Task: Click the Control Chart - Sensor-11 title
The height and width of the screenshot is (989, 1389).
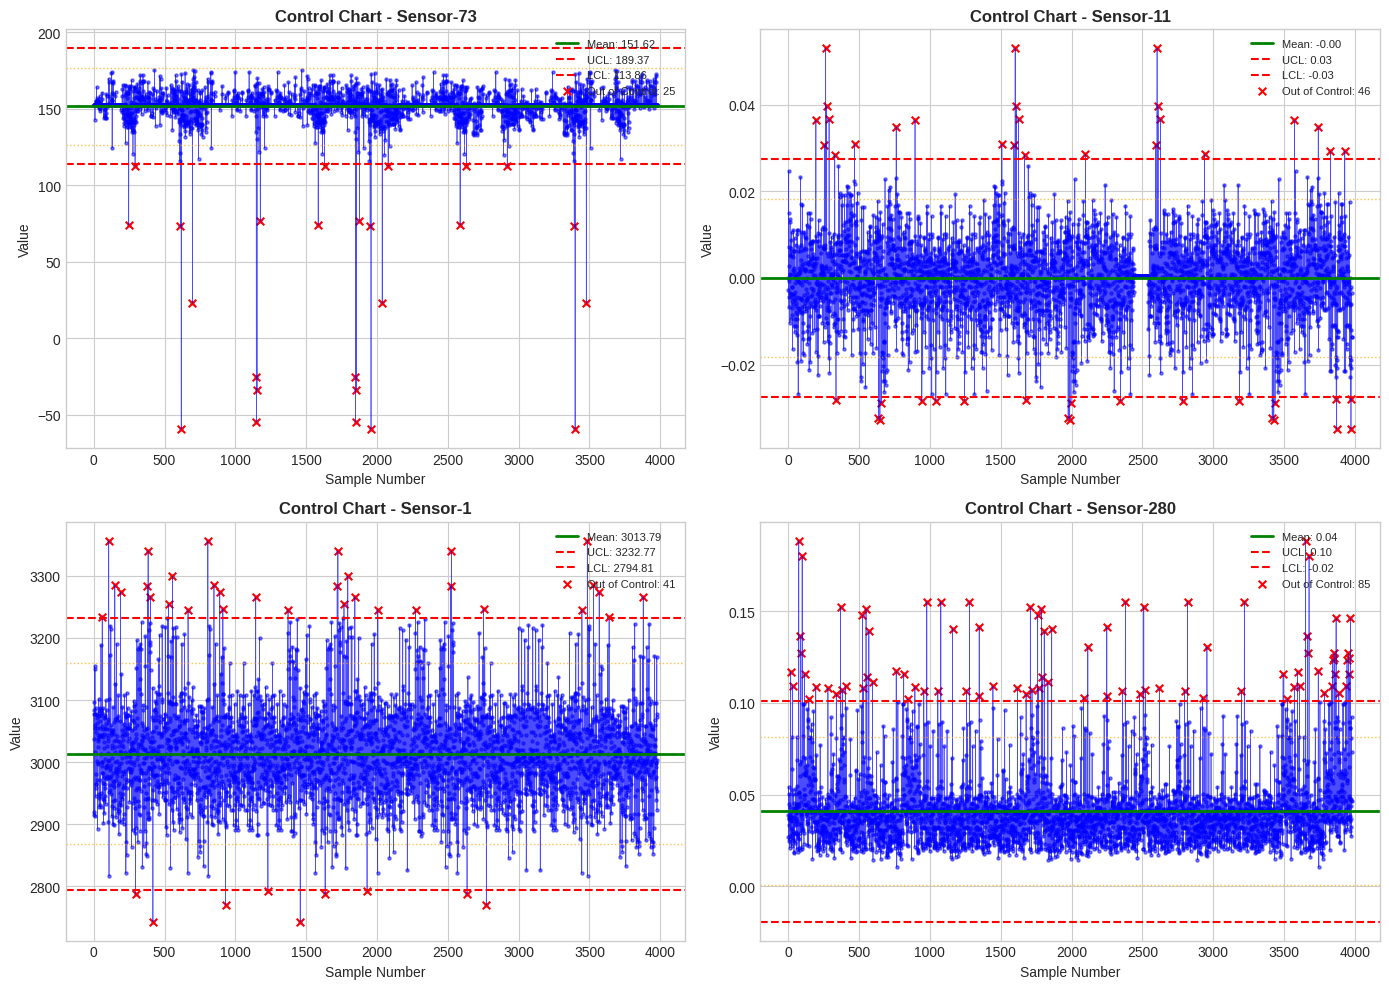Action: tap(1070, 16)
